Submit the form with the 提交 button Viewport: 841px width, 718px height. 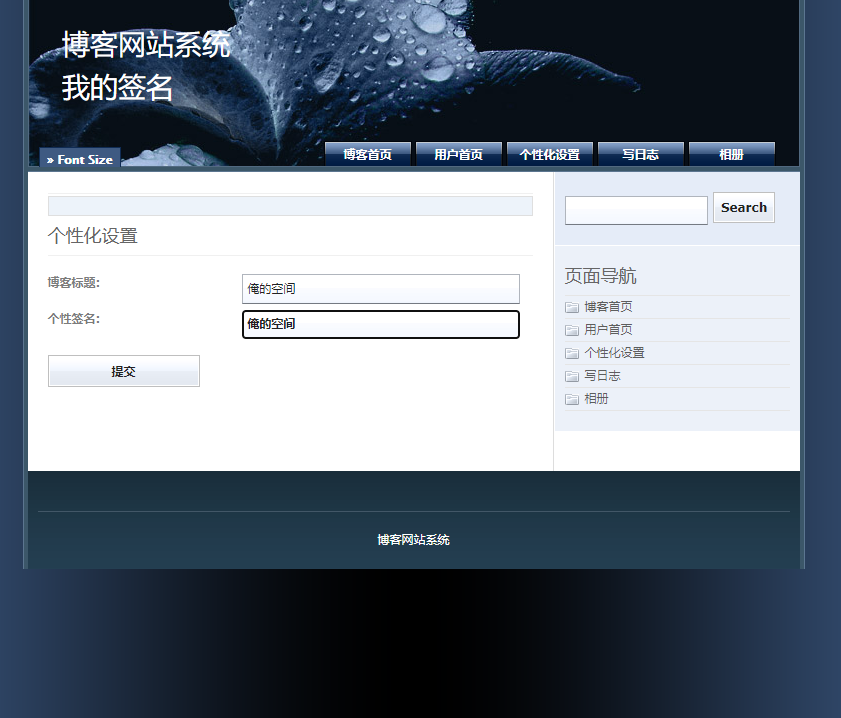tap(123, 370)
